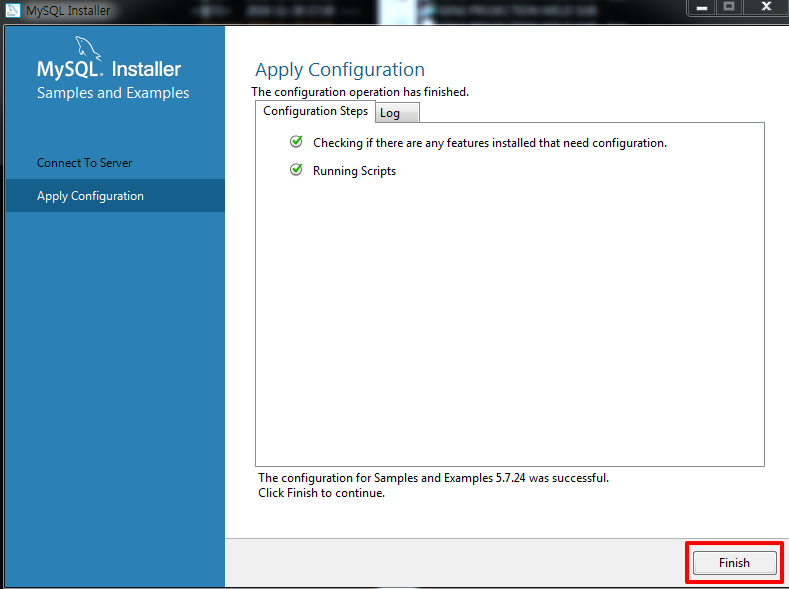The width and height of the screenshot is (789, 589).
Task: Minimize the MySQL Installer window
Action: [x=702, y=7]
